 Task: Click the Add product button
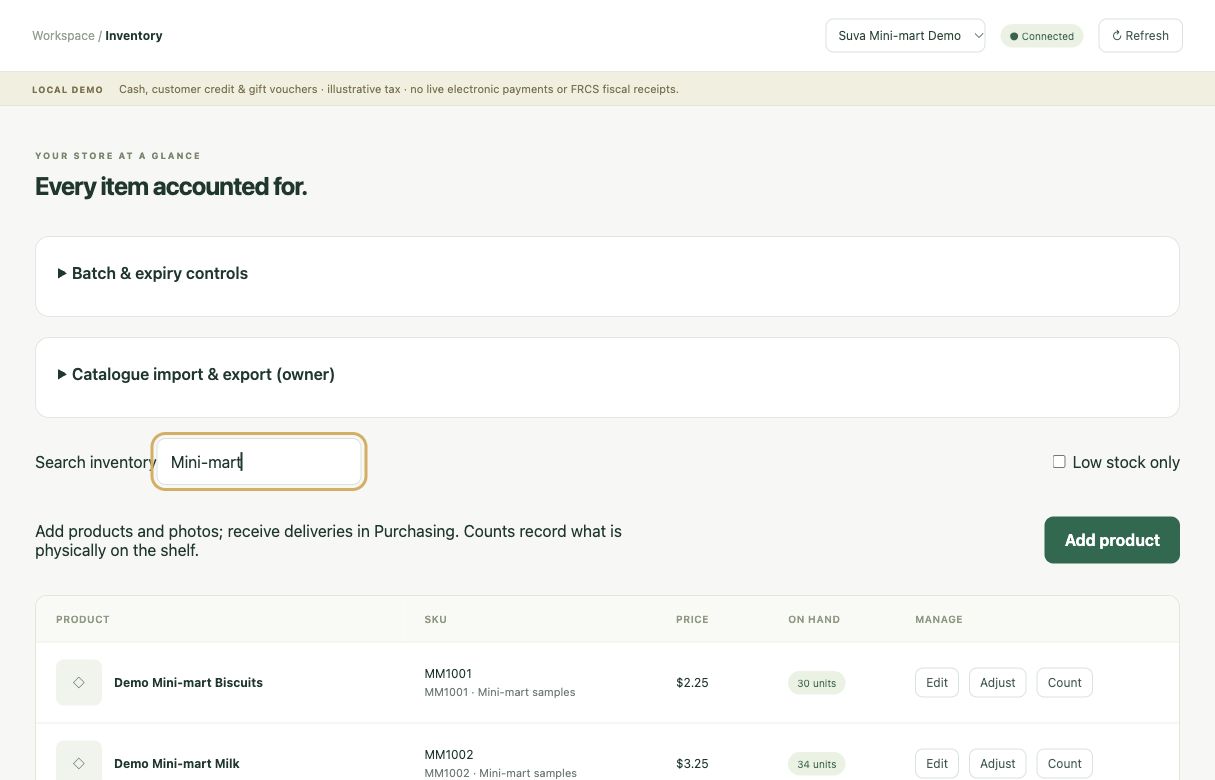point(1112,540)
